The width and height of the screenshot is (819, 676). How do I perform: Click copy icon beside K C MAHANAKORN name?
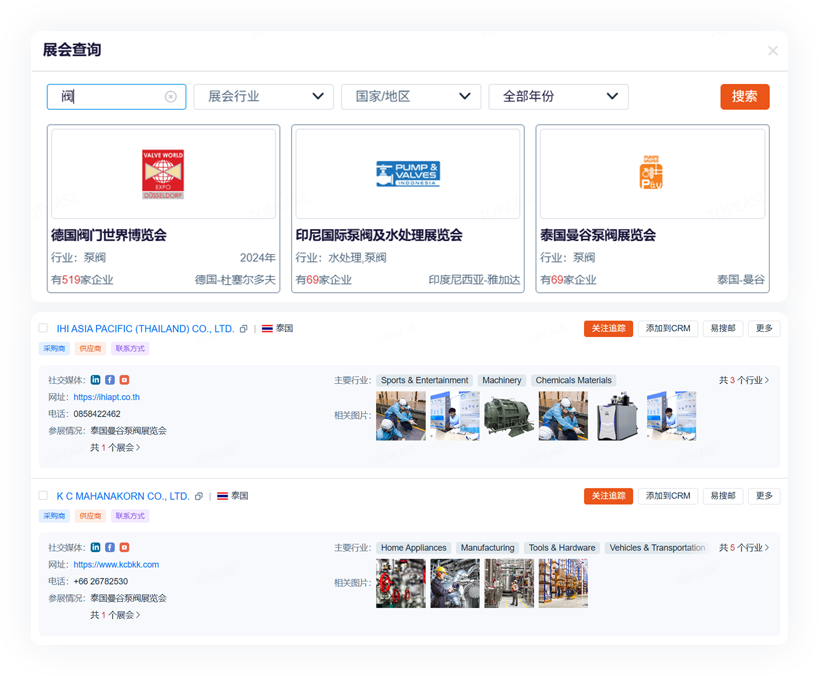199,496
